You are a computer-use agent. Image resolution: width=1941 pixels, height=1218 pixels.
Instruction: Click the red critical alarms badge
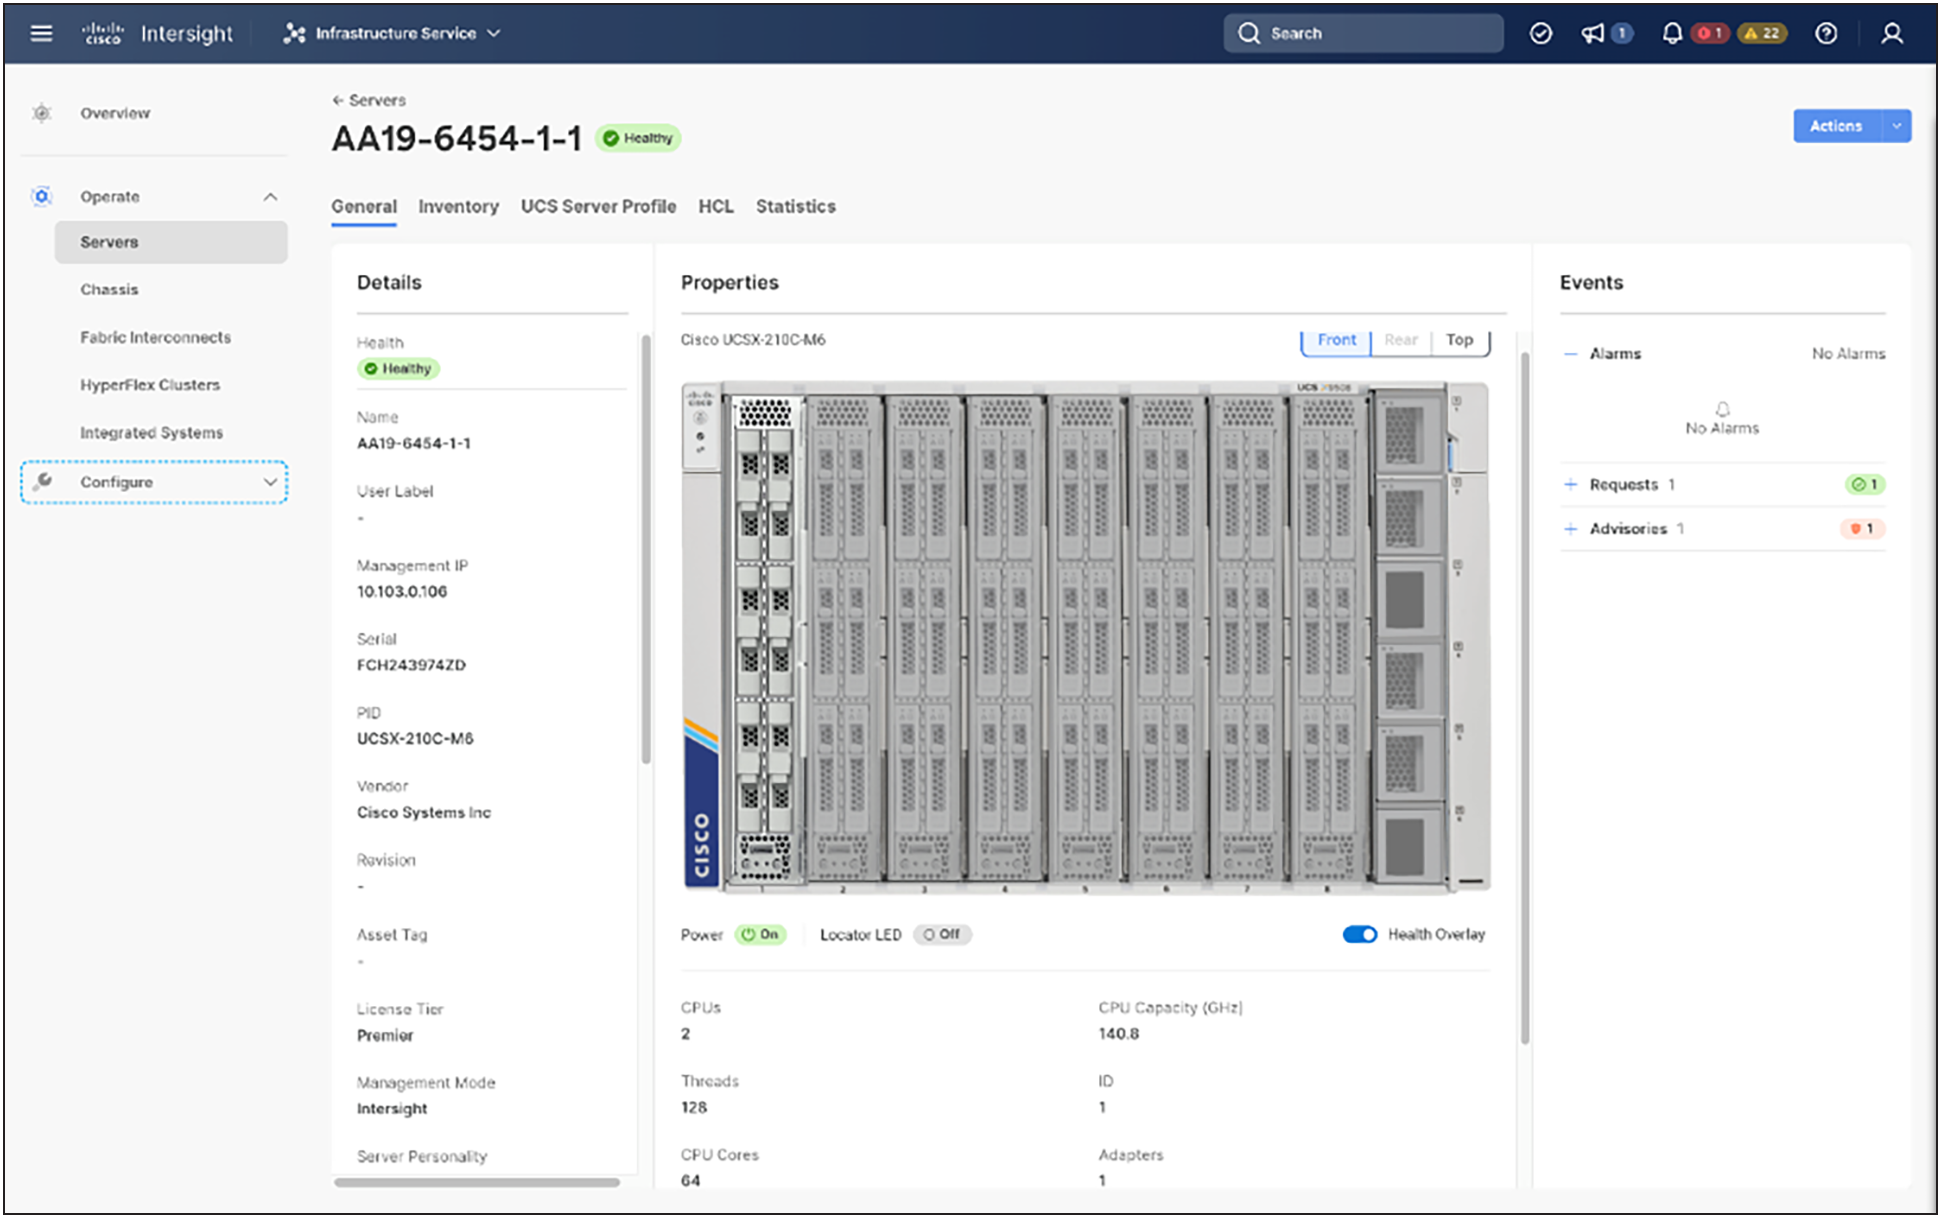[1711, 33]
